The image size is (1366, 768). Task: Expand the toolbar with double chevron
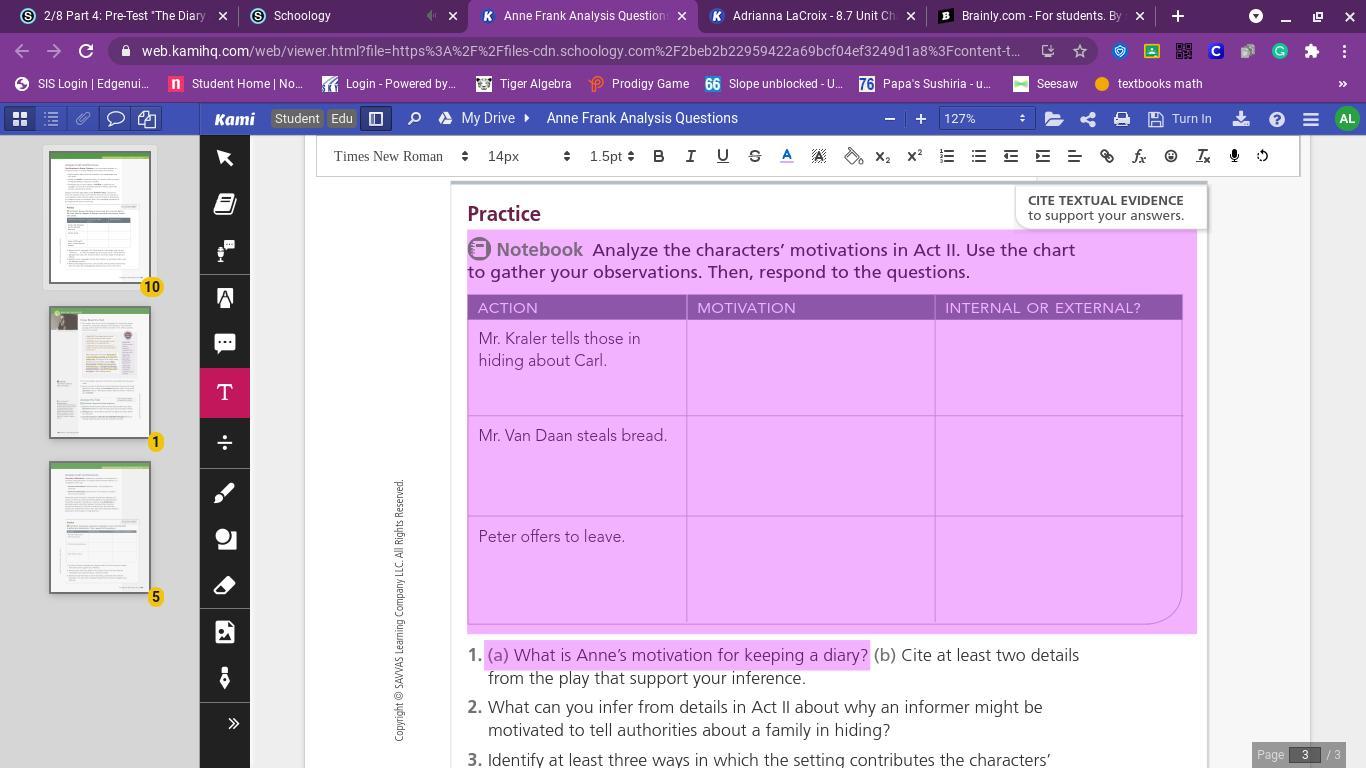pyautogui.click(x=233, y=723)
